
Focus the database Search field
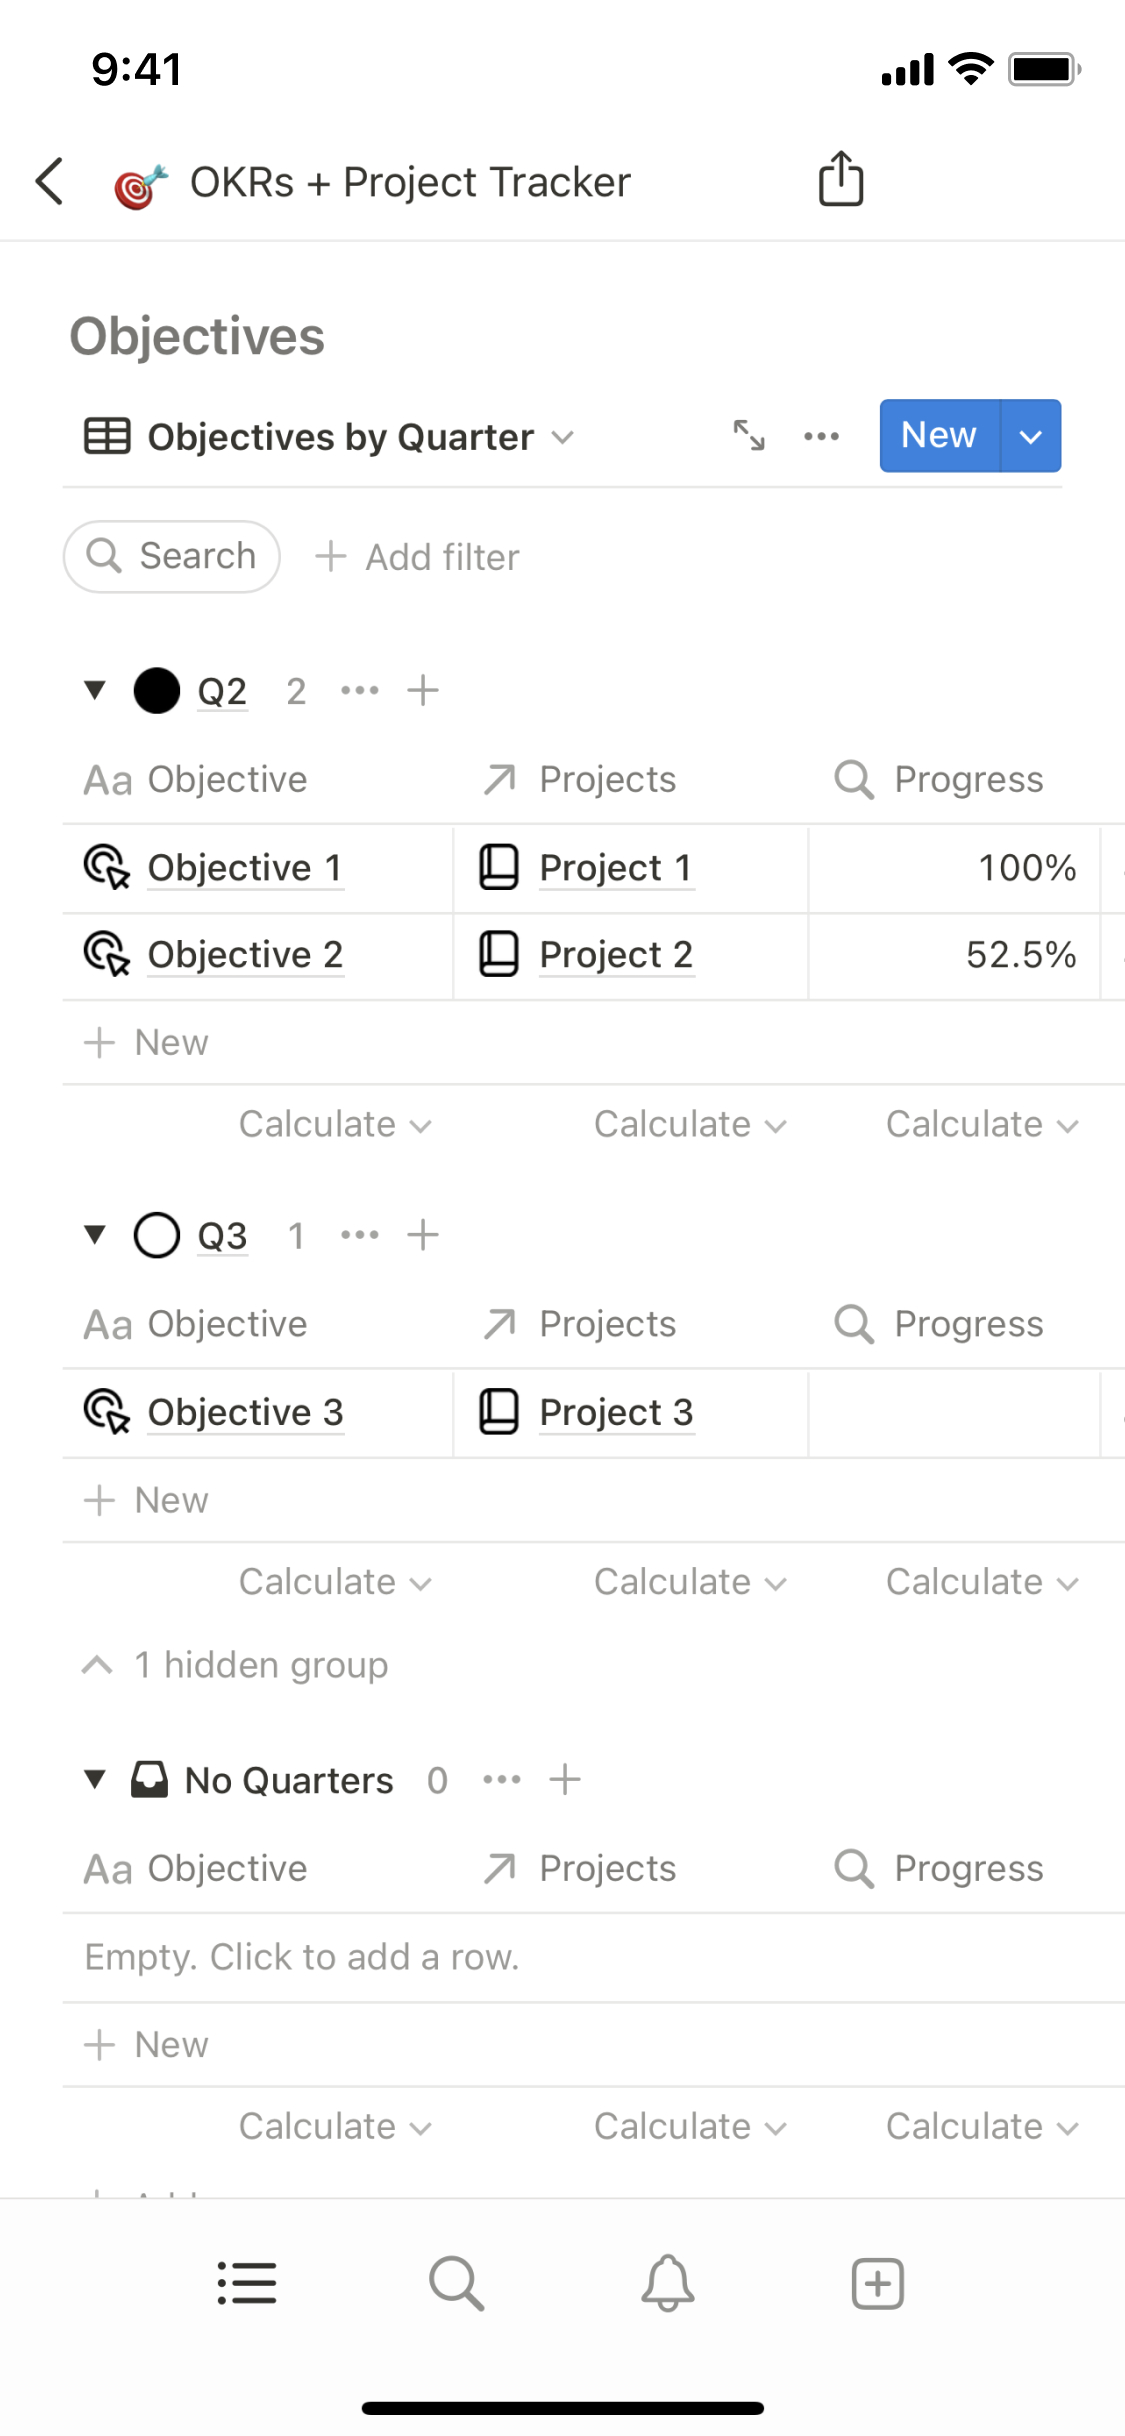[x=172, y=556]
